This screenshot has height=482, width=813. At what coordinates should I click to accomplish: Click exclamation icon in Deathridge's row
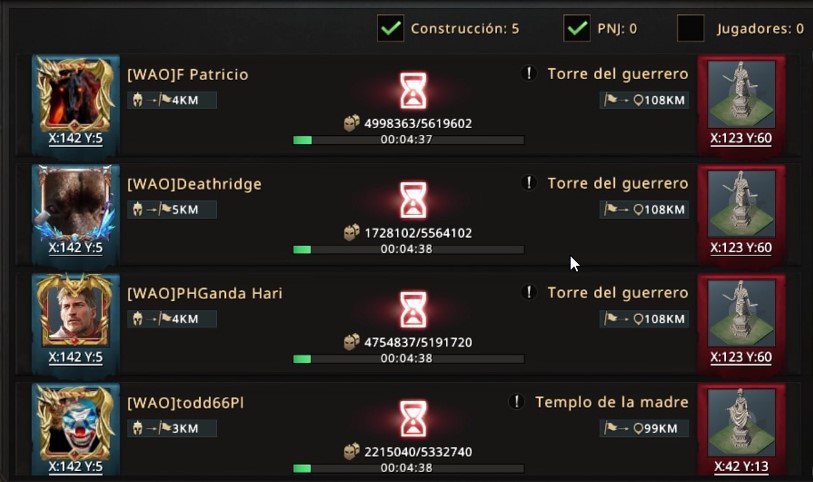pos(529,183)
